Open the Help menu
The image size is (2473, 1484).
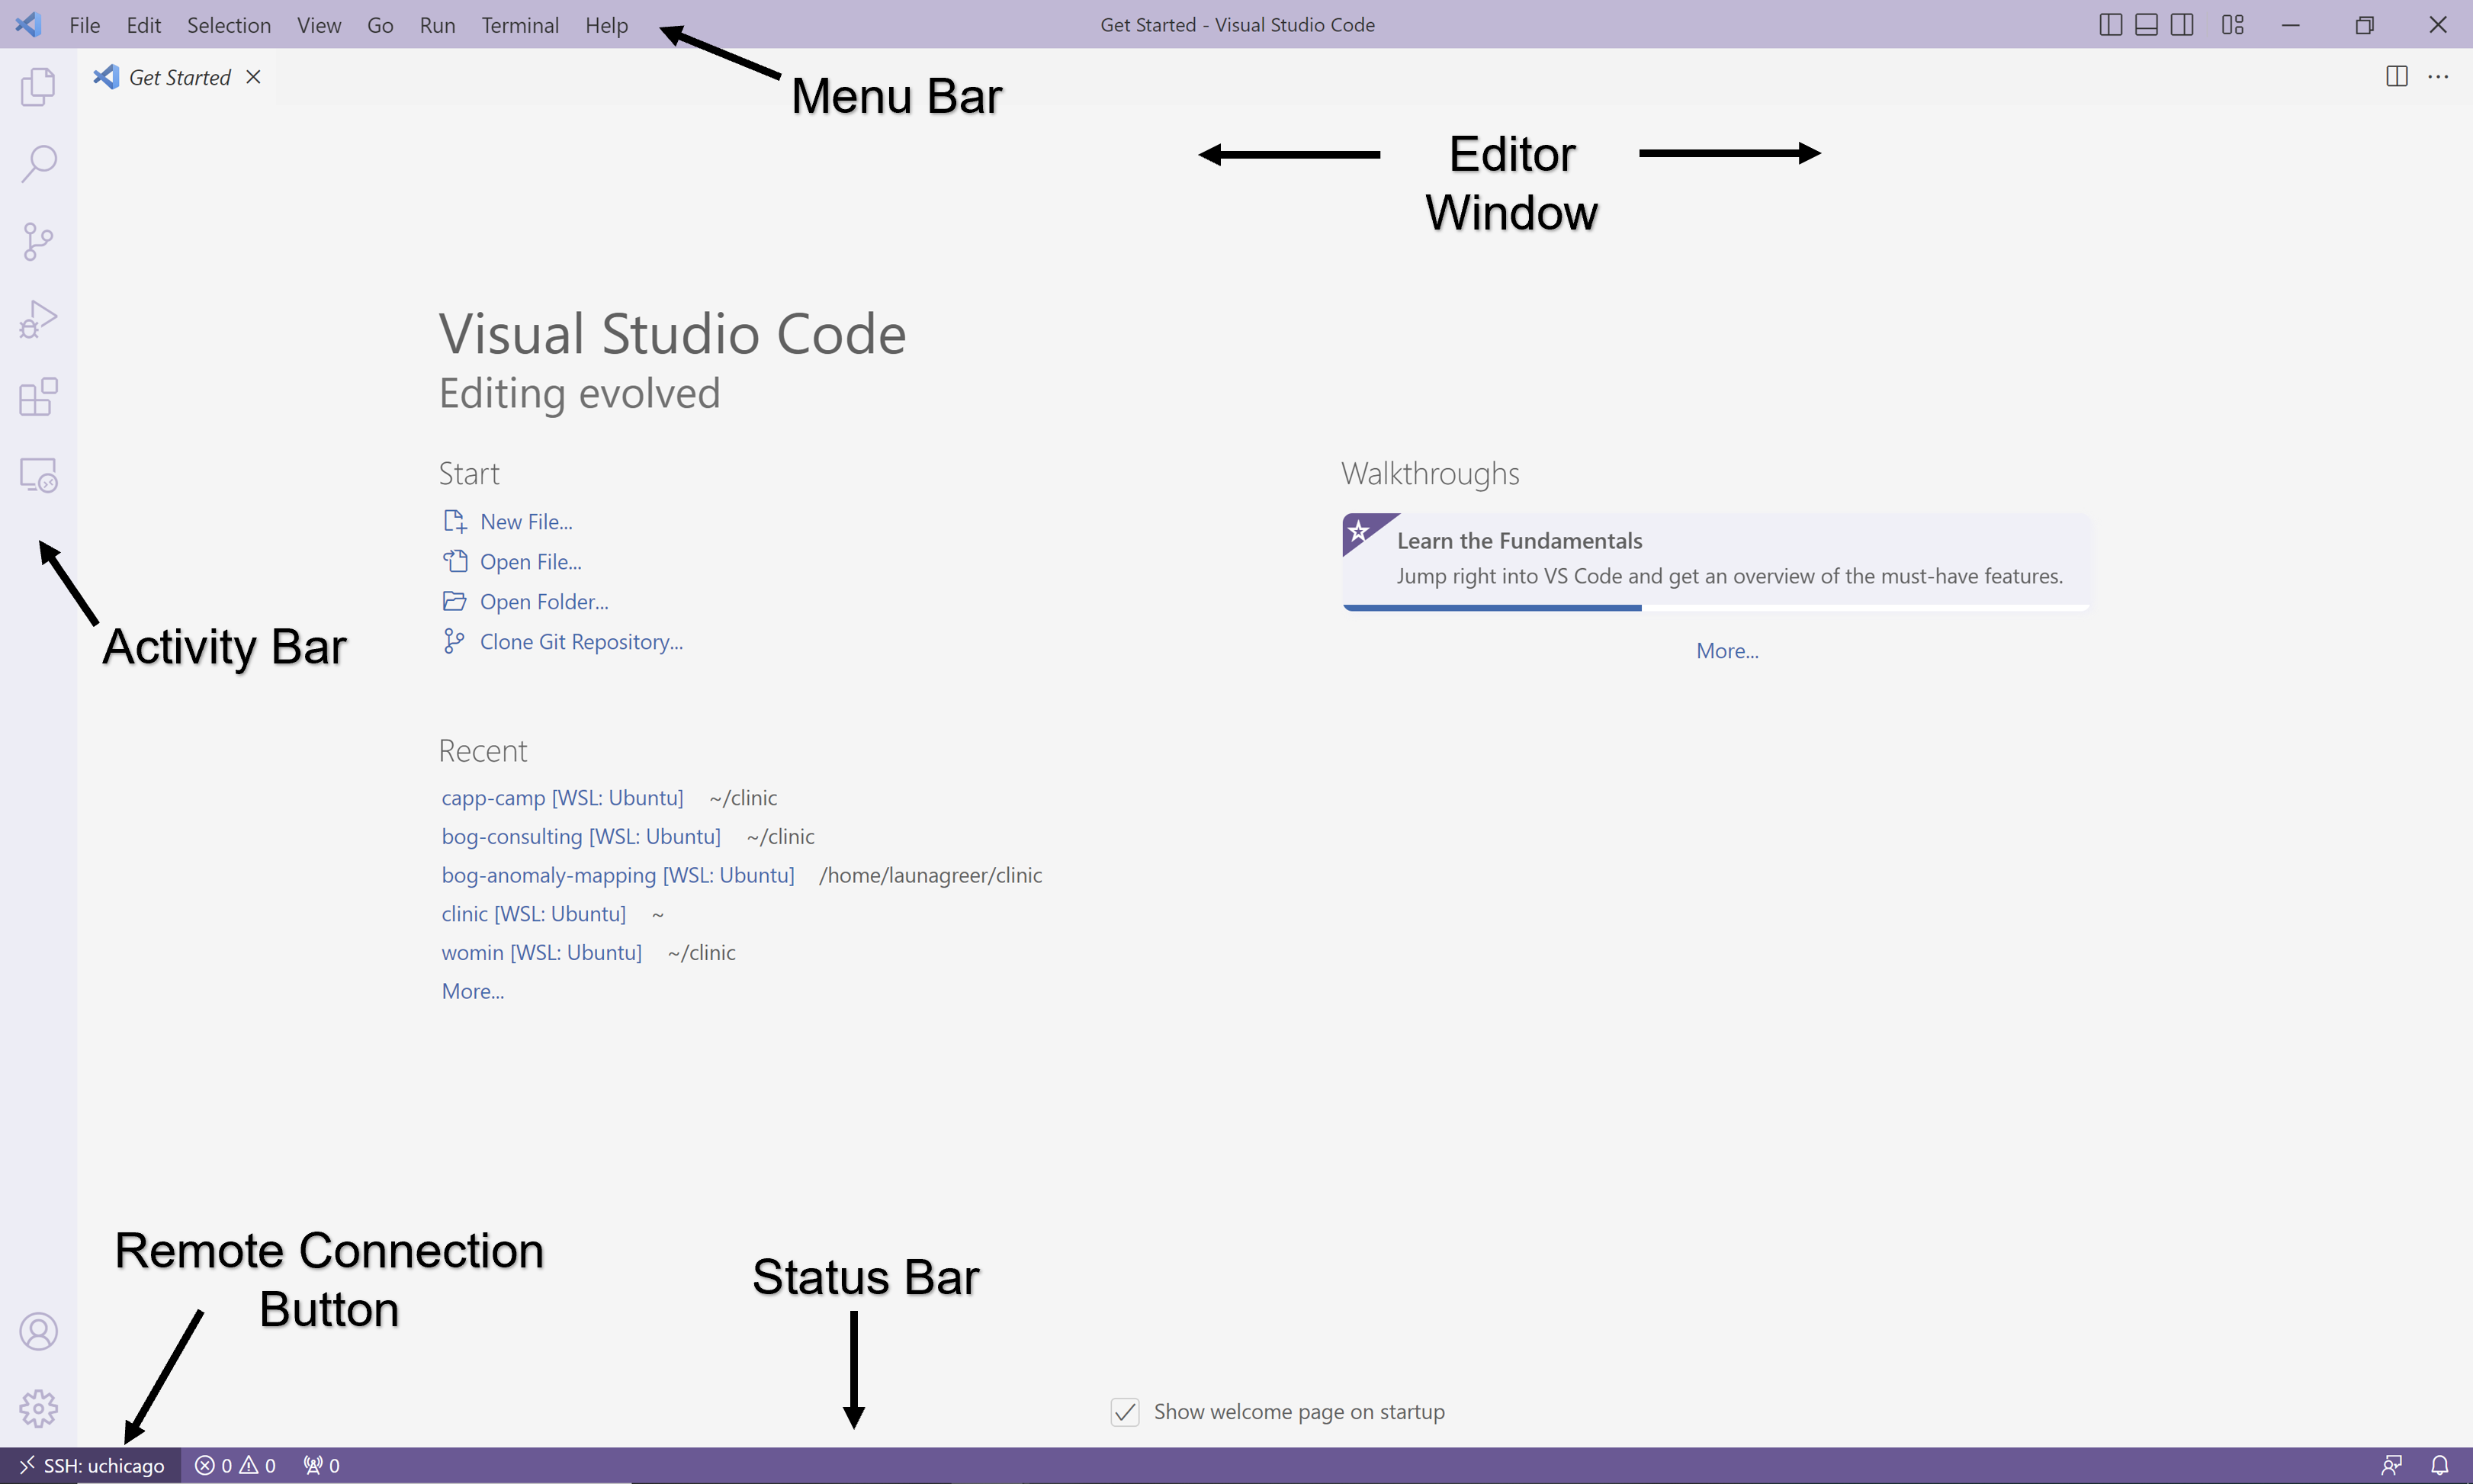(x=606, y=25)
